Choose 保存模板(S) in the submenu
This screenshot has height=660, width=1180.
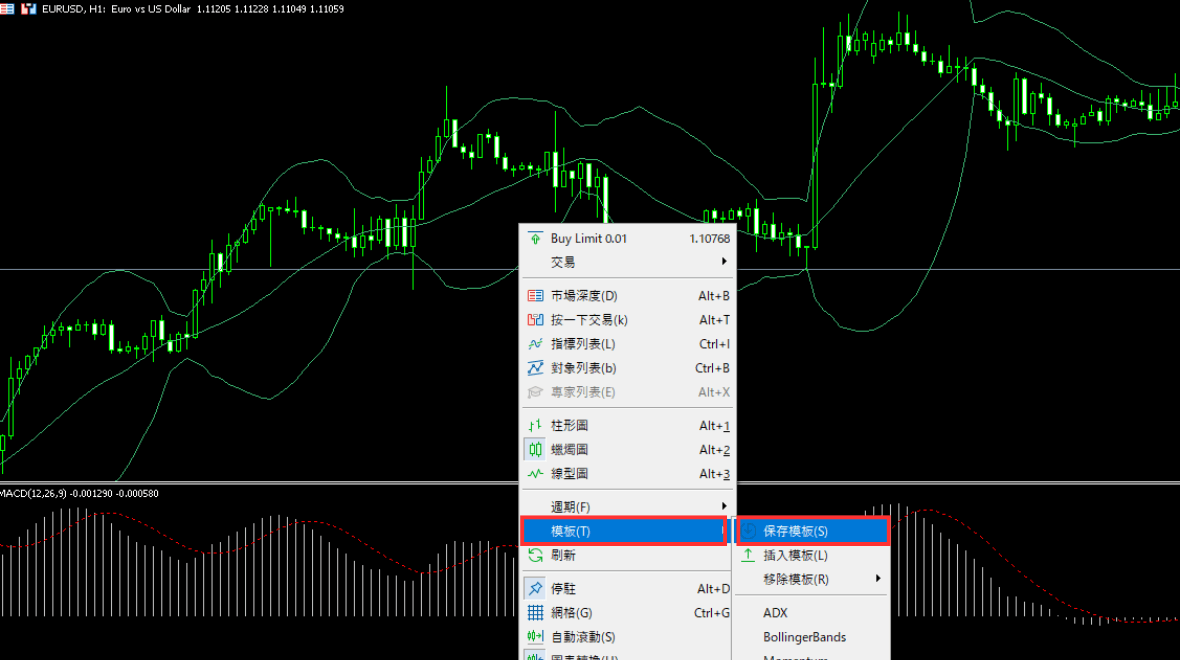pyautogui.click(x=813, y=531)
